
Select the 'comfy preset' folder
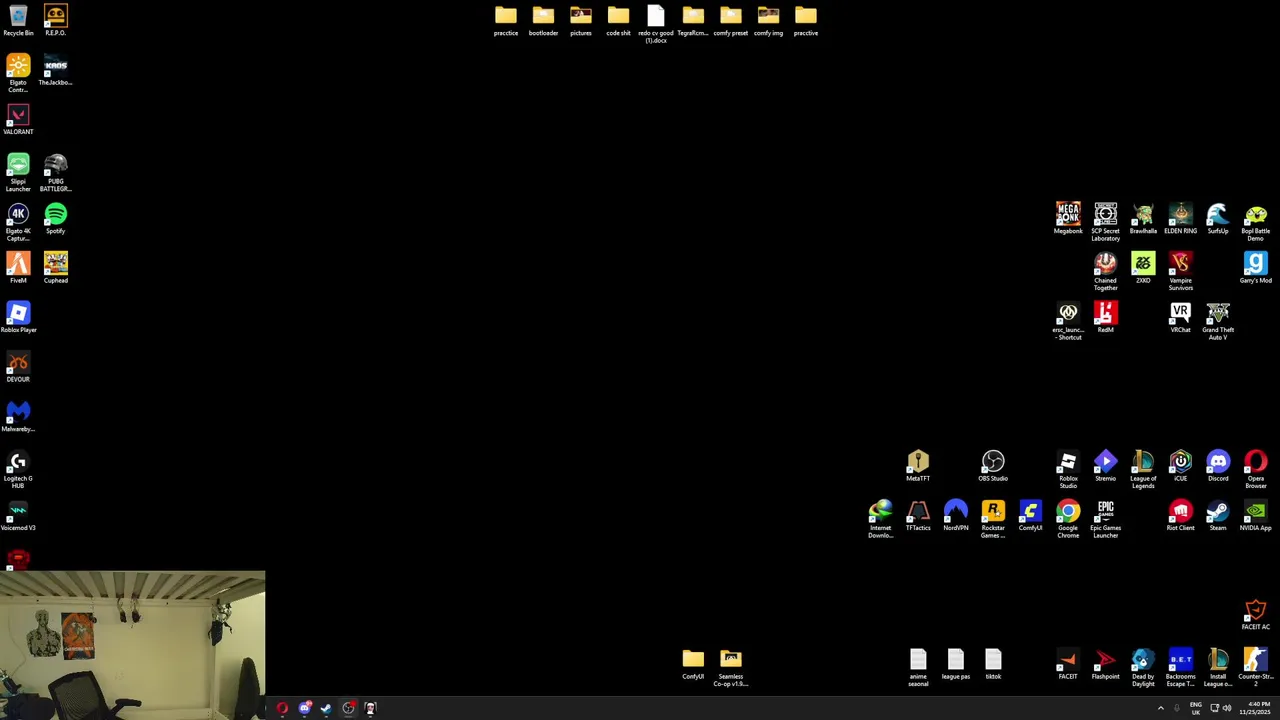click(x=731, y=20)
